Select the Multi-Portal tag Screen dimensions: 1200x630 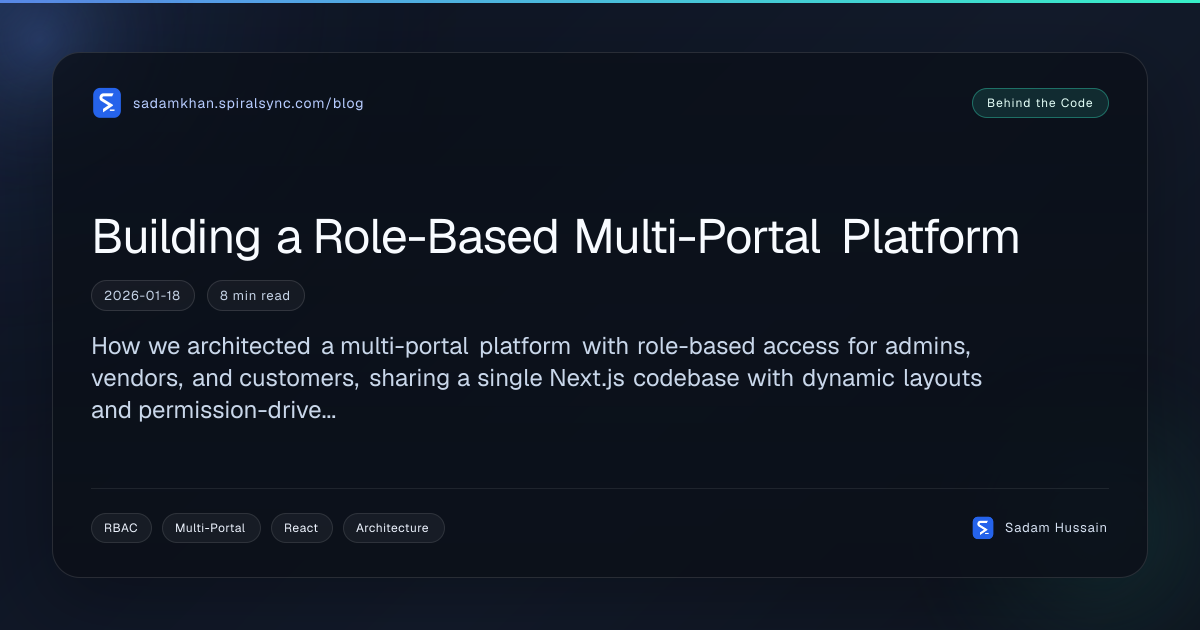point(210,528)
